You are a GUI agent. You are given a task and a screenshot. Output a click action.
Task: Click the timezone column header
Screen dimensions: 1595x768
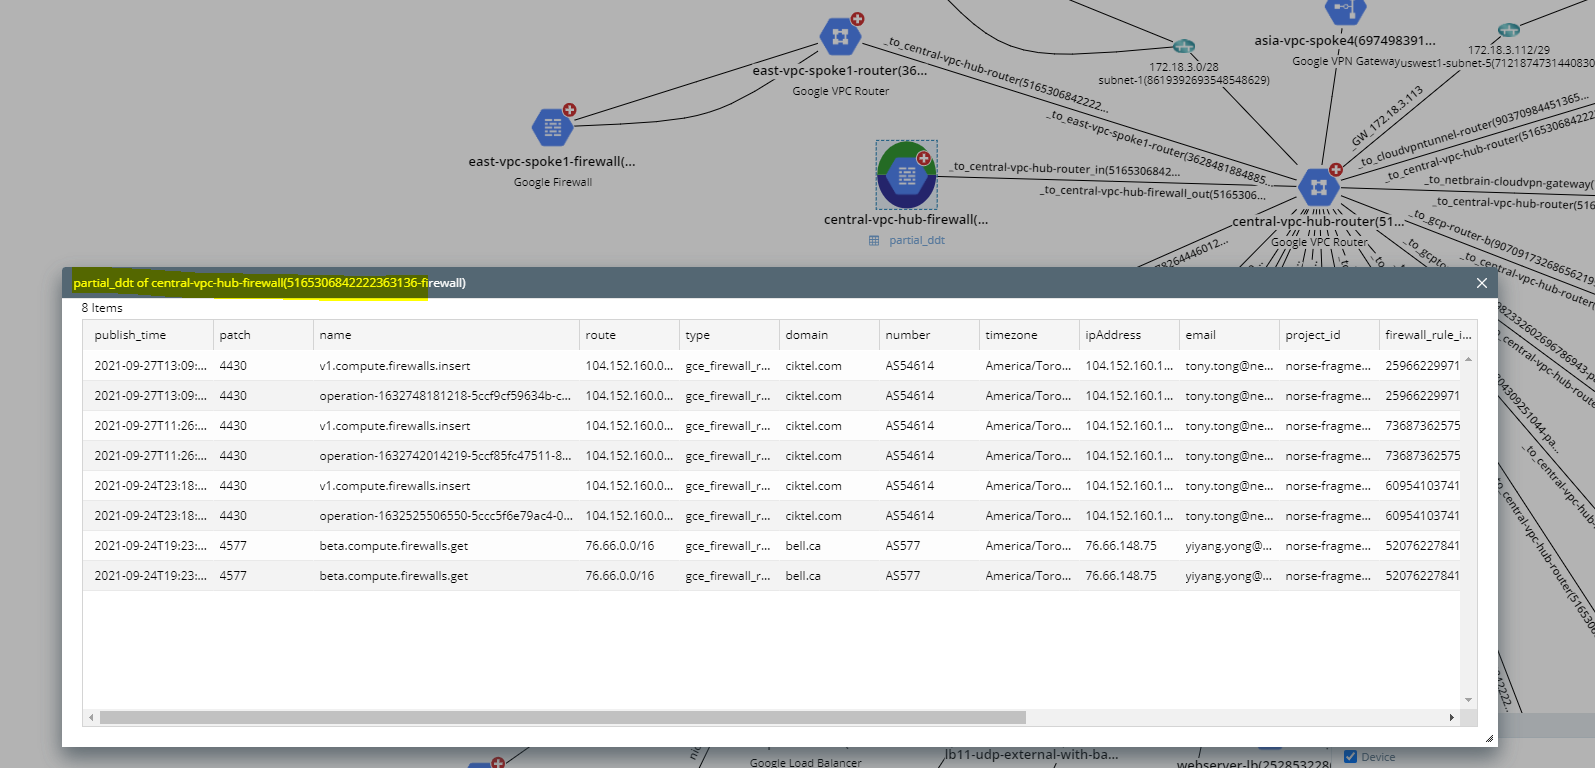(x=1029, y=335)
